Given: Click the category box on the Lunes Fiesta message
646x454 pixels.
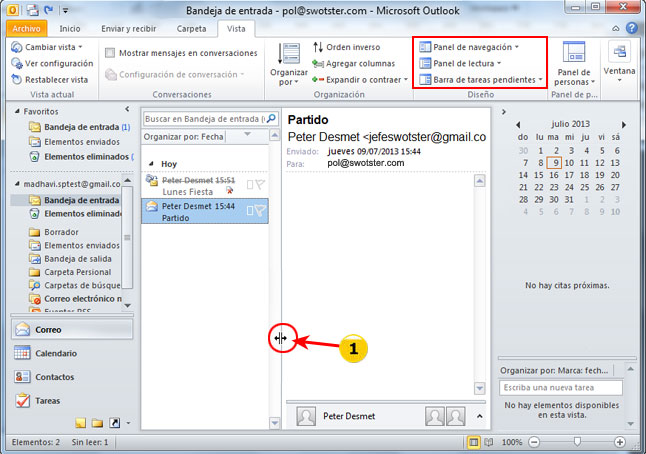Looking at the screenshot, I should (x=250, y=184).
